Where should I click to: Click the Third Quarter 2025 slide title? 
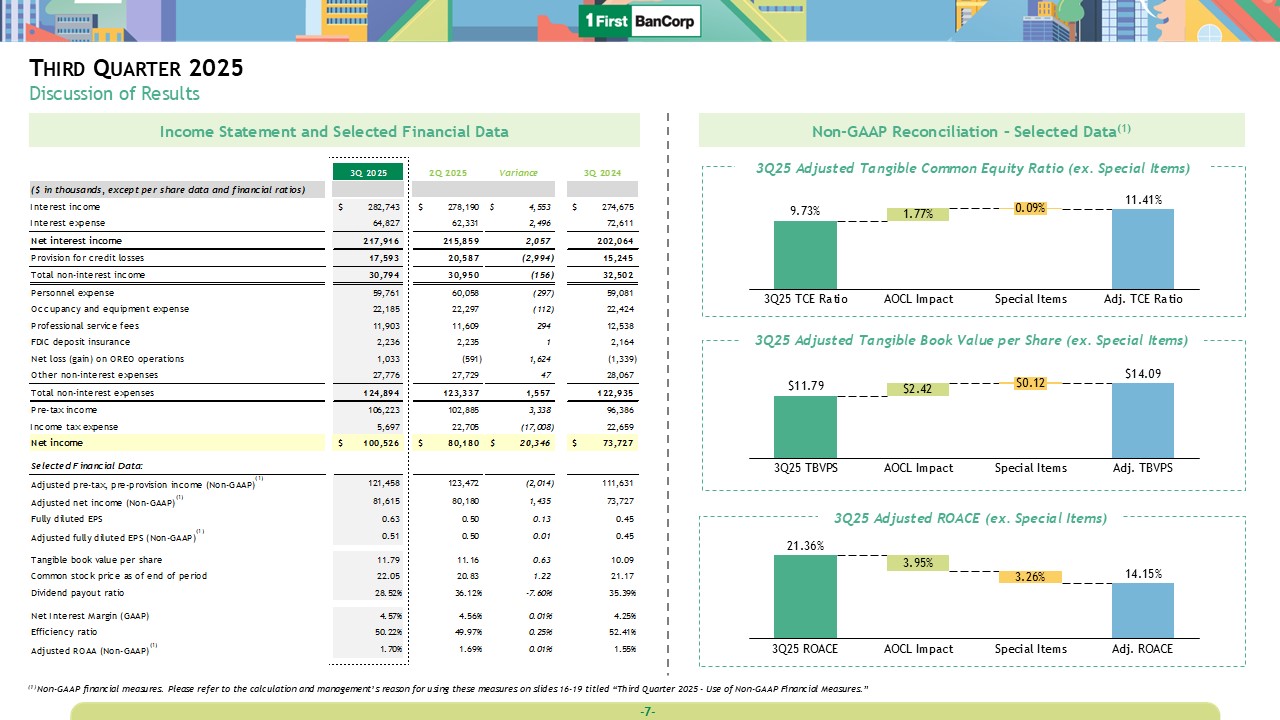[x=136, y=69]
